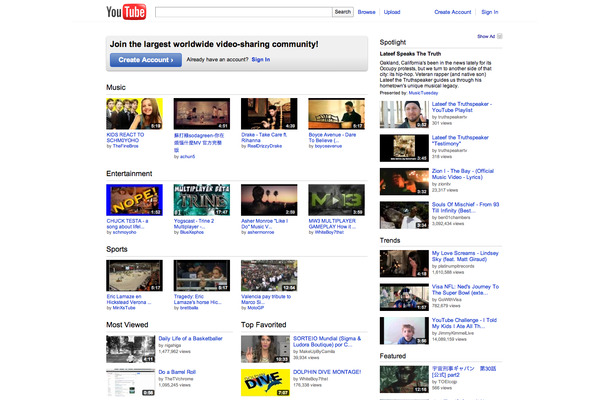The width and height of the screenshot is (610, 400).
Task: Click Souls Of Mischief From 93 title
Action: pyautogui.click(x=465, y=207)
